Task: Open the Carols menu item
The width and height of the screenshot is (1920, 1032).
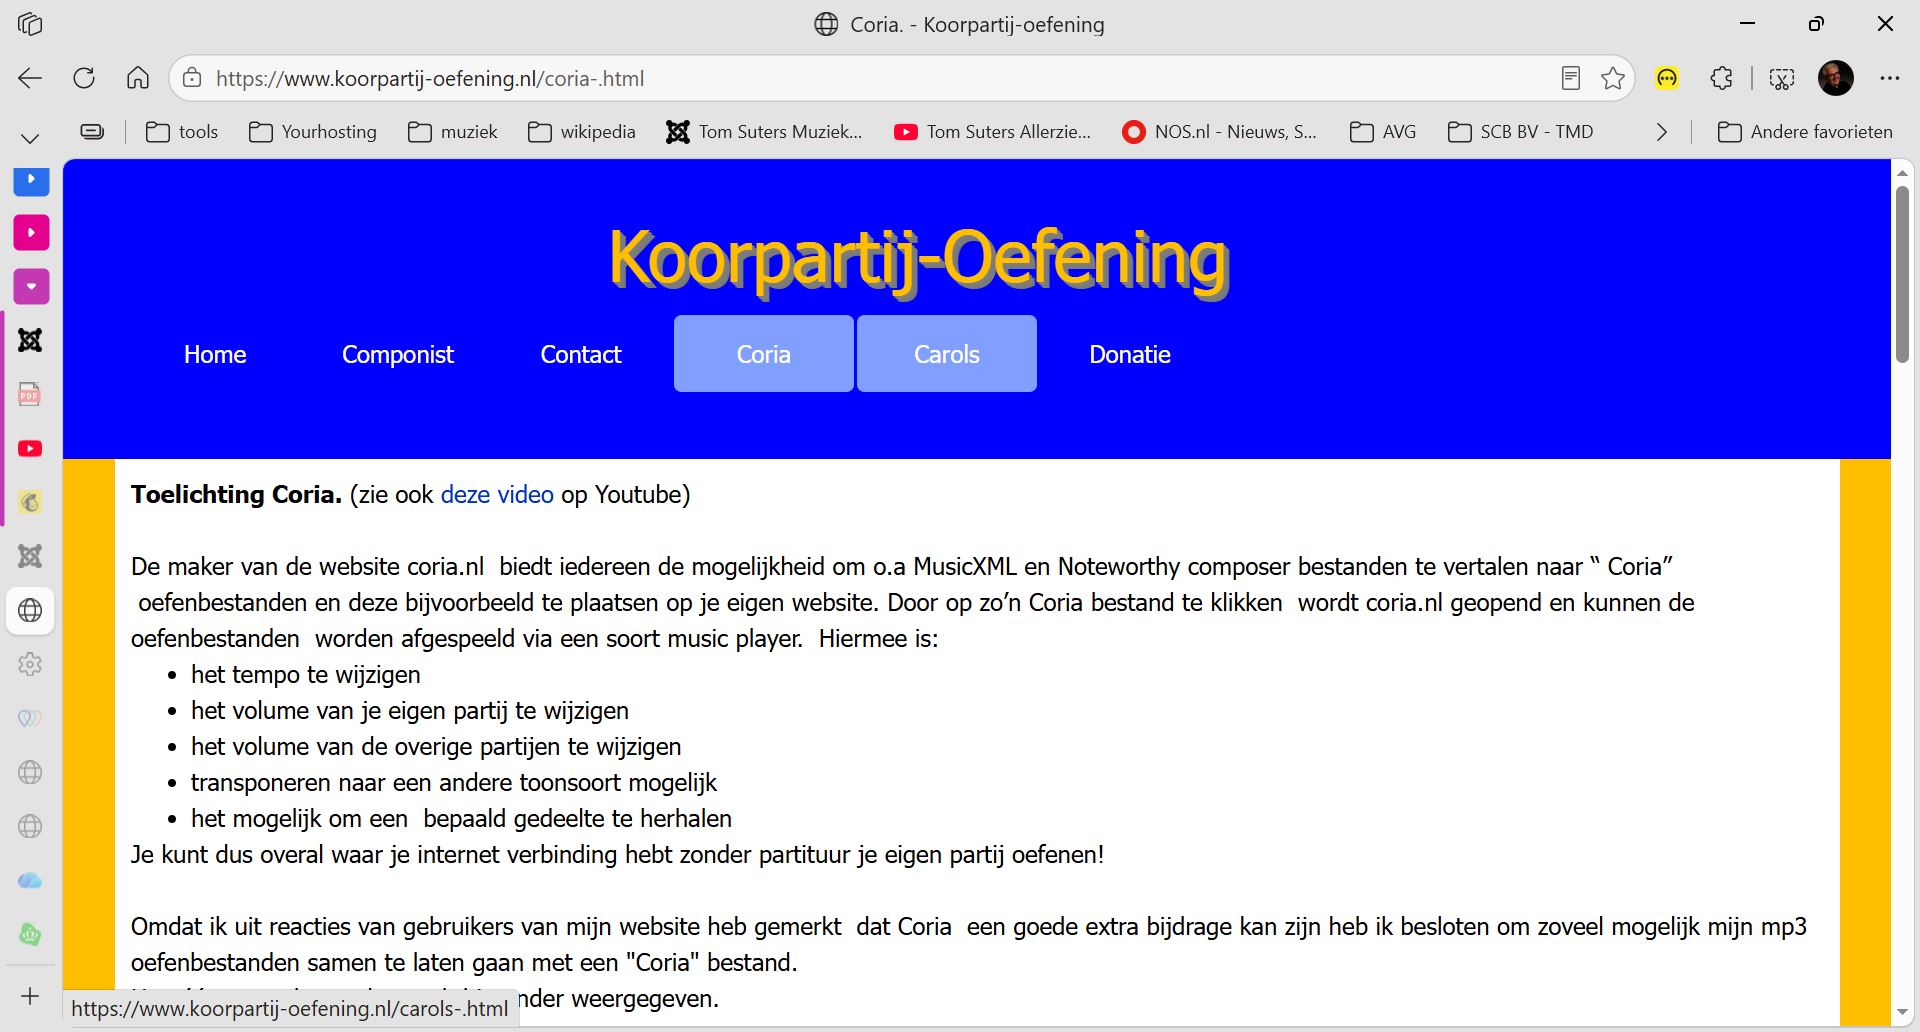Action: (x=947, y=354)
